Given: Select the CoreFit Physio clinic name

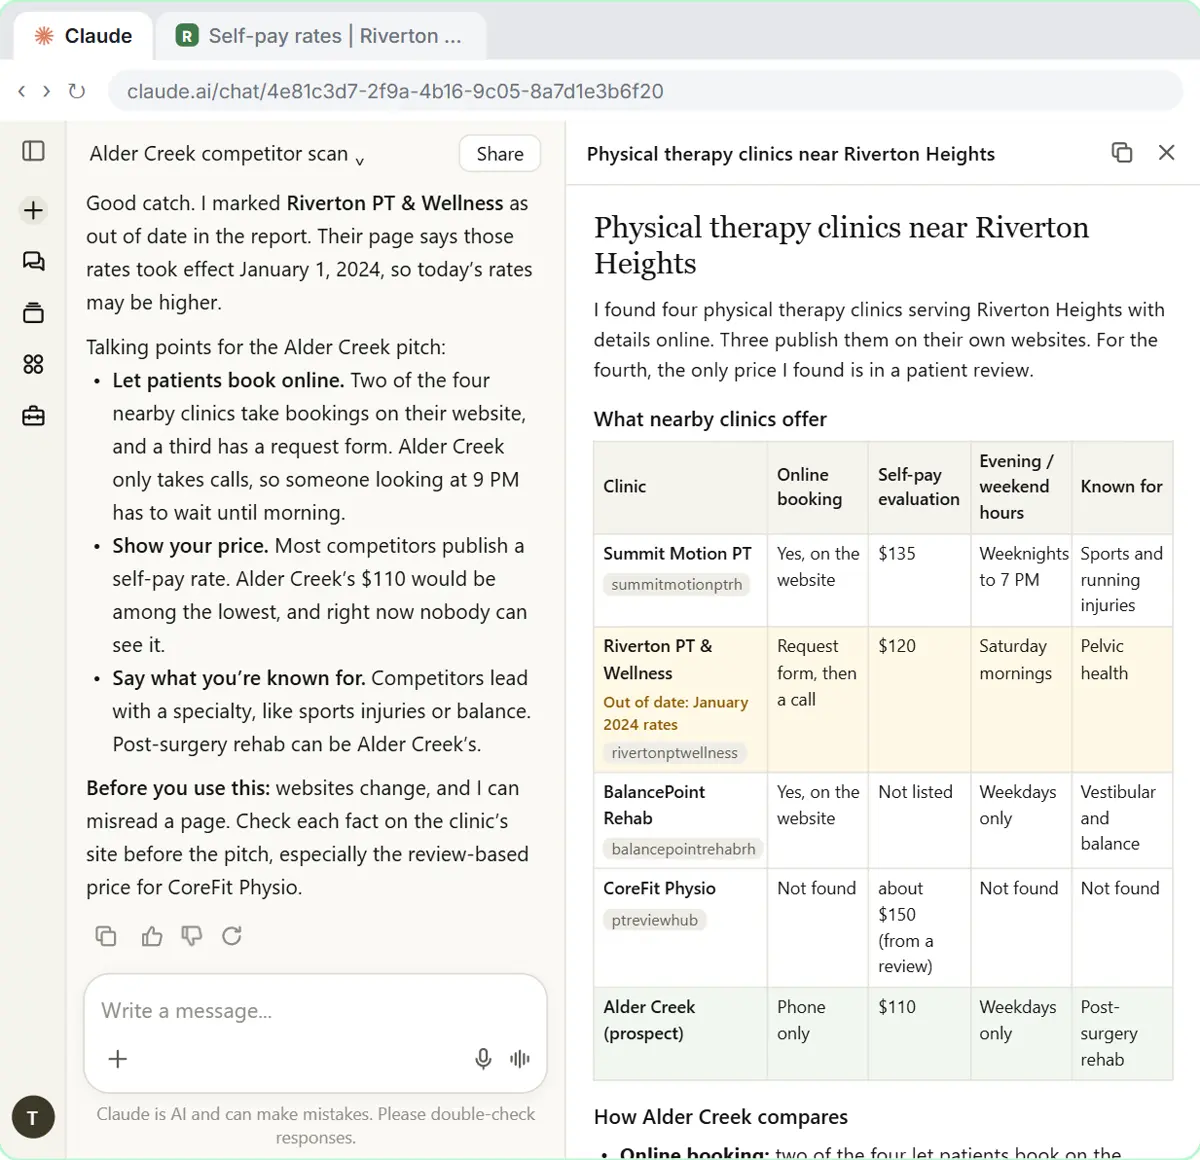Looking at the screenshot, I should coord(659,888).
